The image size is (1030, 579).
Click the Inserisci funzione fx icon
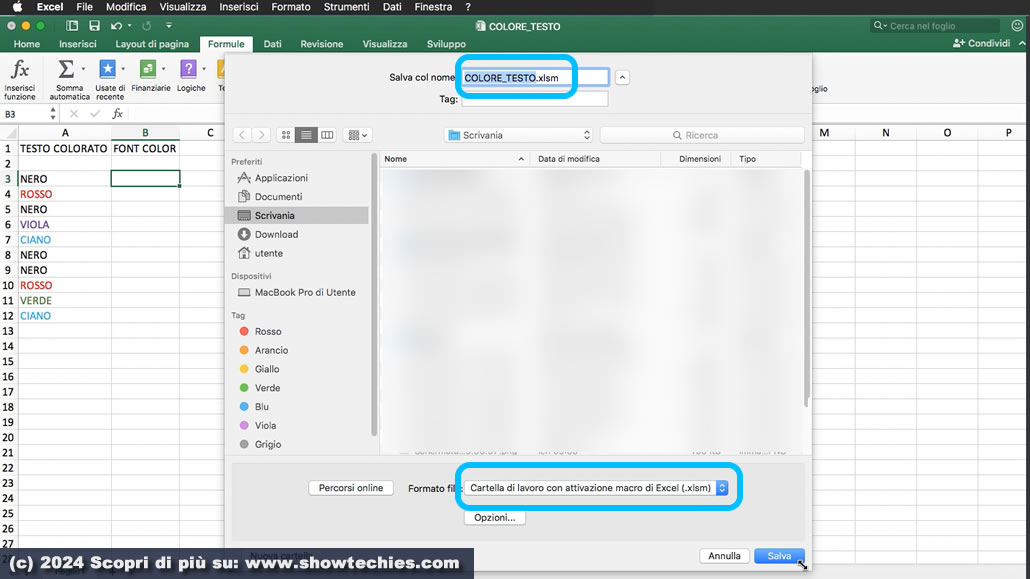(x=20, y=70)
